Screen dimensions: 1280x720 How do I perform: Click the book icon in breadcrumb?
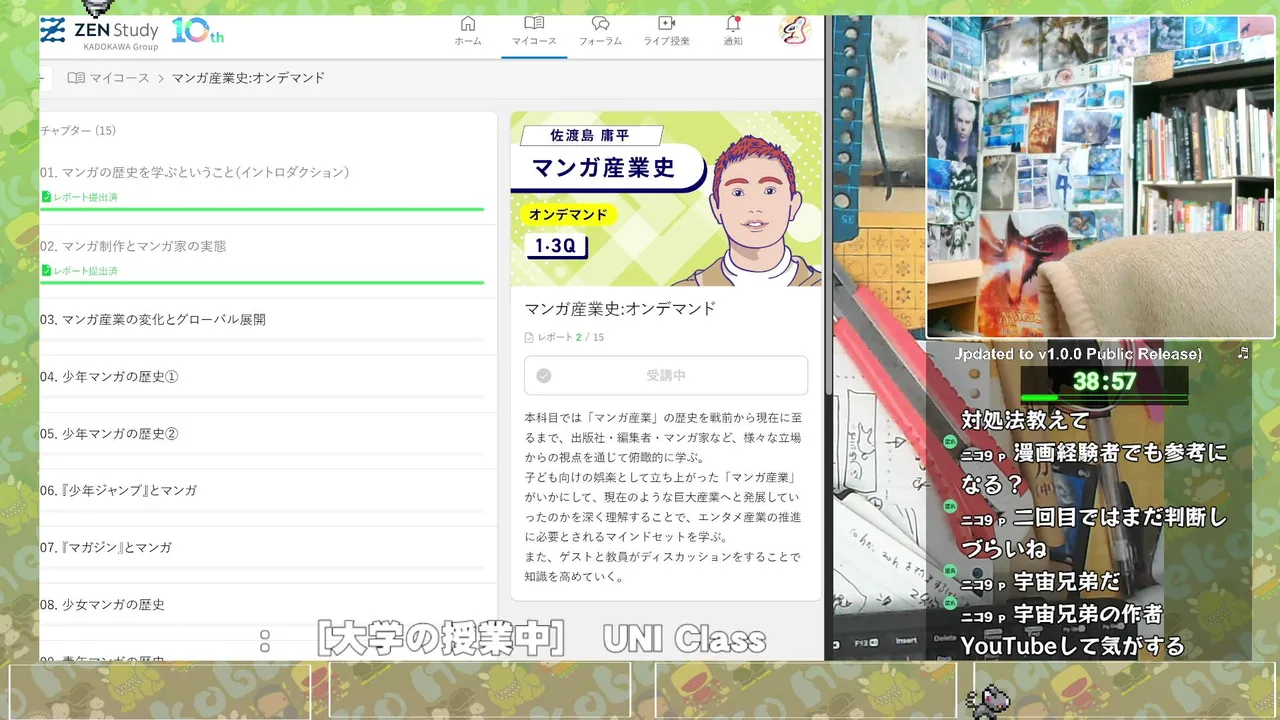[76, 77]
